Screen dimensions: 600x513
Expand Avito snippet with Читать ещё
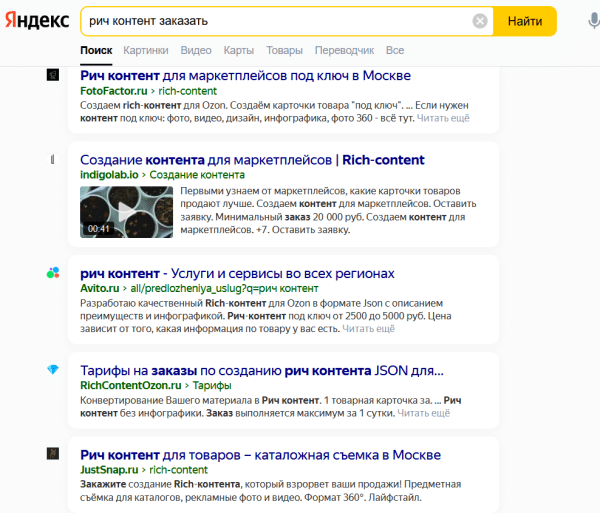tap(368, 328)
